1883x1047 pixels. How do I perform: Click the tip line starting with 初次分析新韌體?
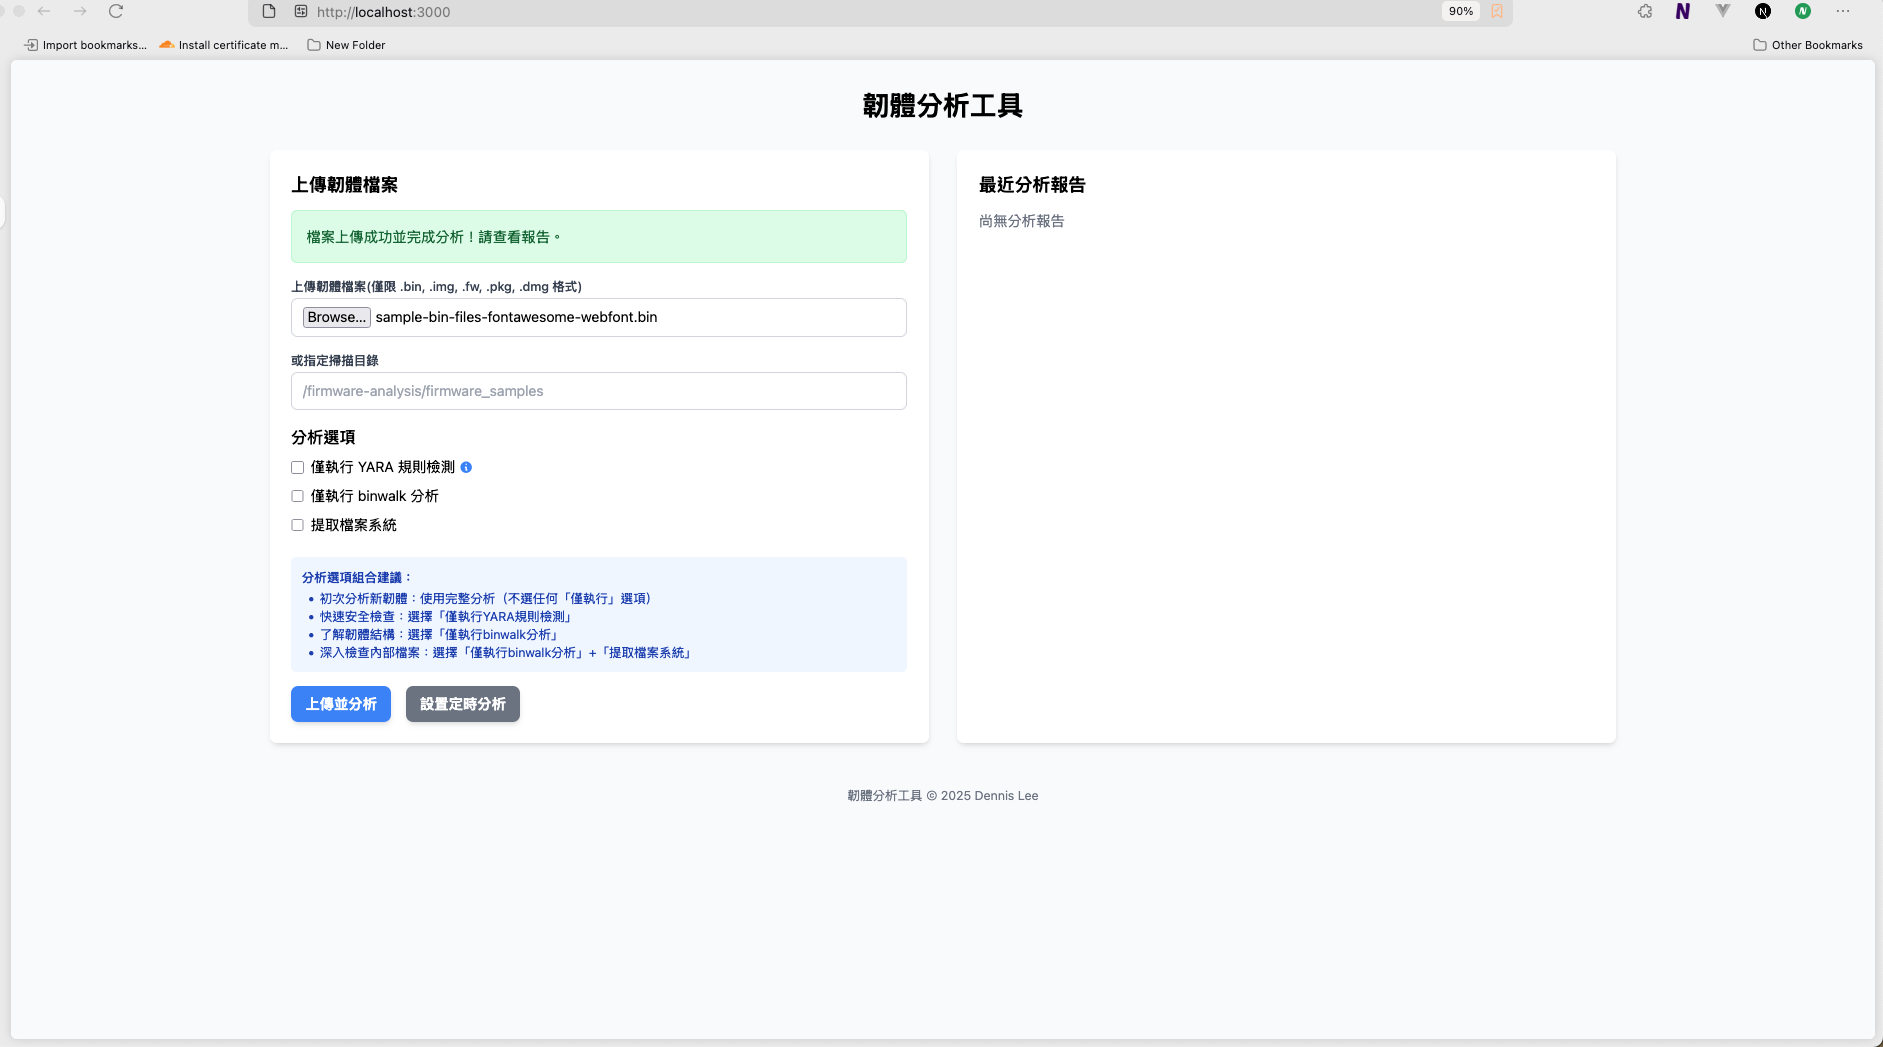[485, 598]
